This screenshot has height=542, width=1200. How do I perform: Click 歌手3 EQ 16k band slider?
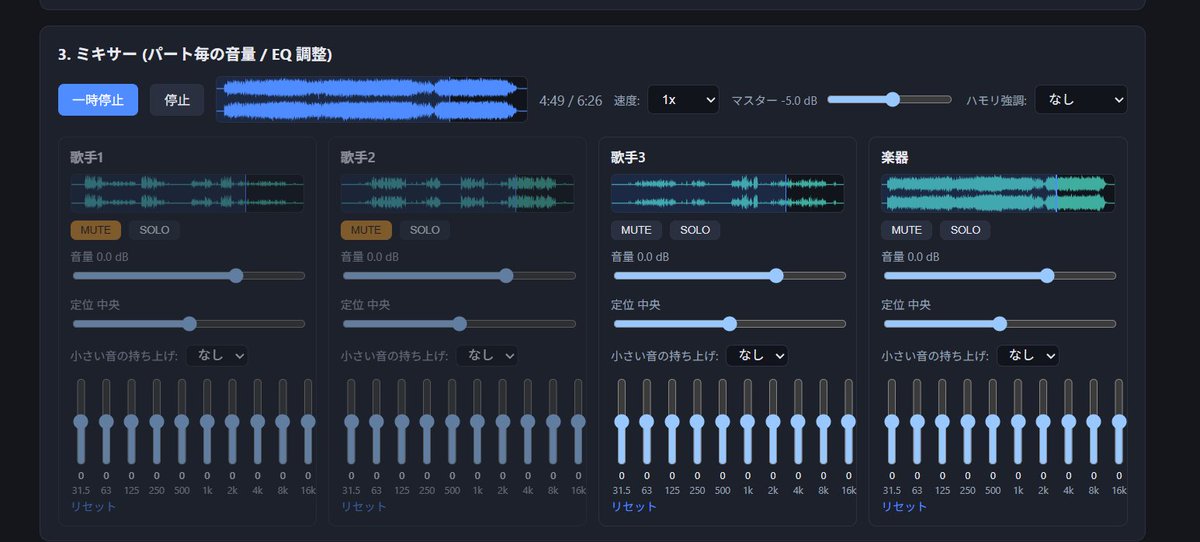coord(848,422)
